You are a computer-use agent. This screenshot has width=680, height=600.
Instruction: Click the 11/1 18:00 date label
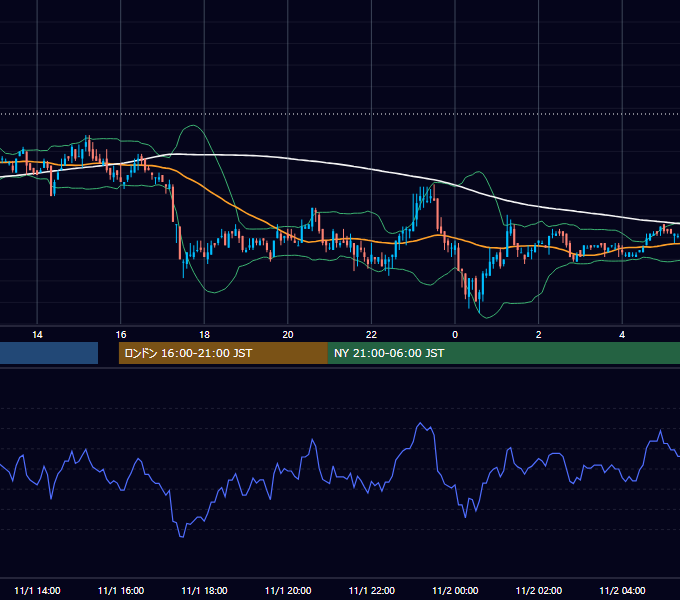point(204,590)
